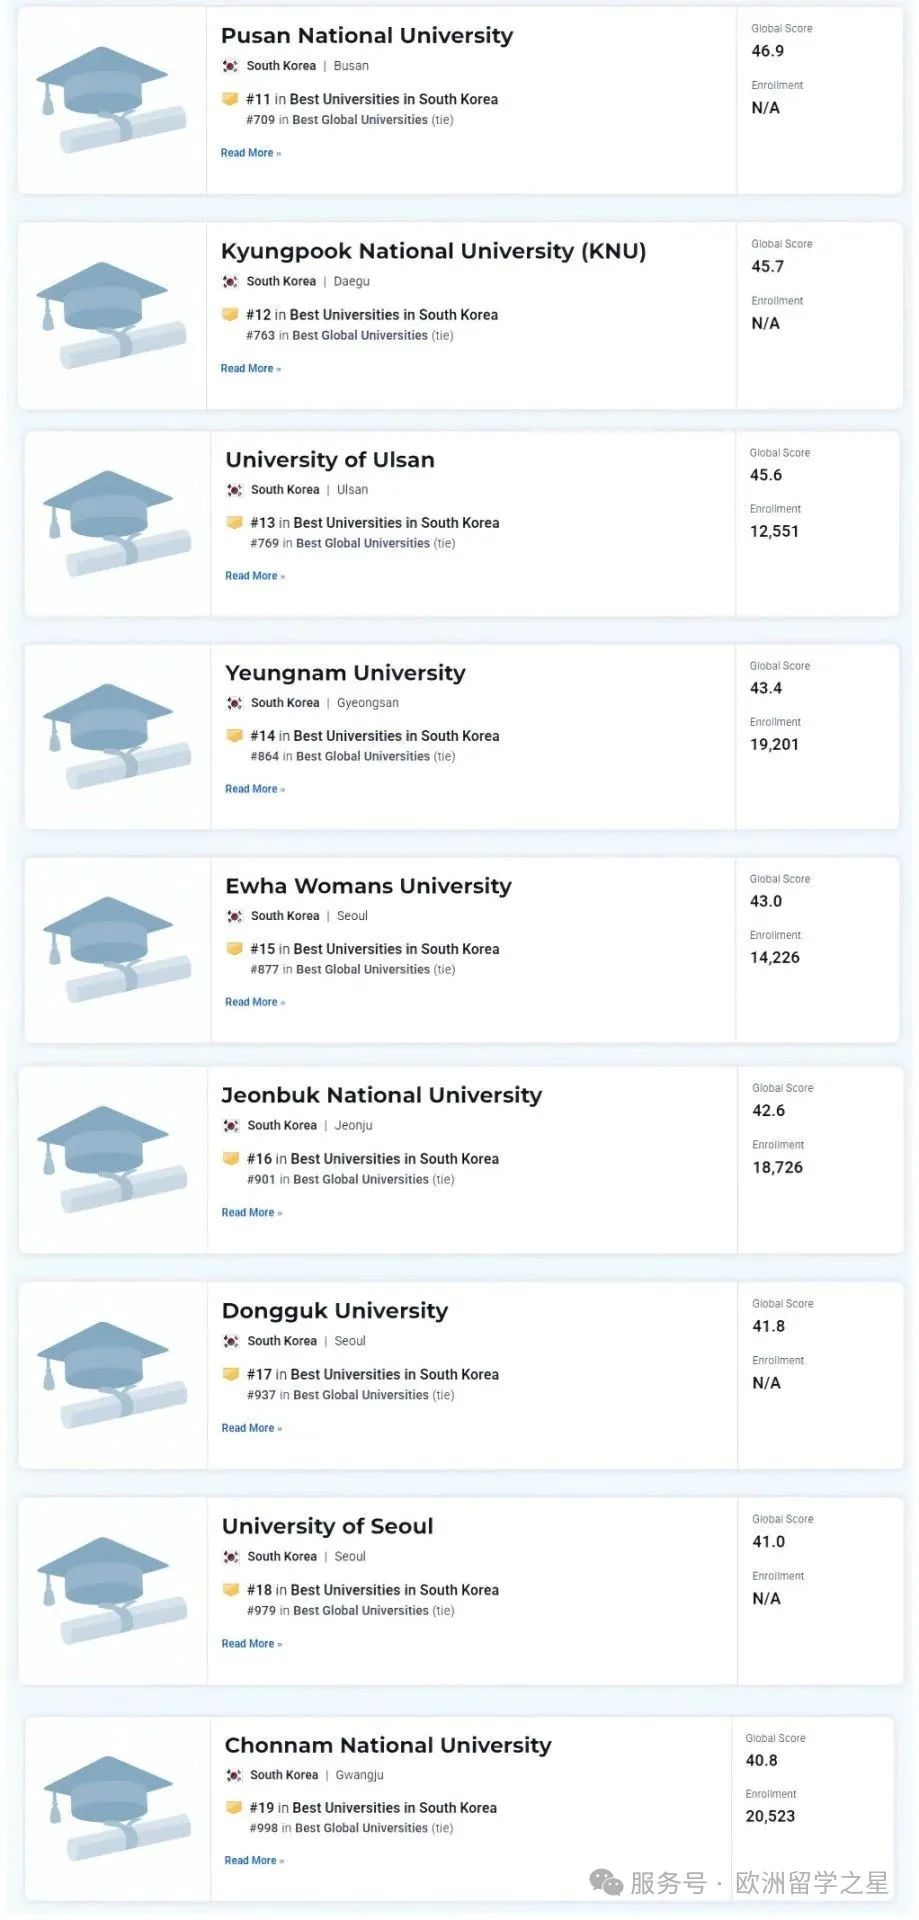The width and height of the screenshot is (919, 1920).
Task: Click Pusan National University graduation cap thumbnail
Action: coord(110,99)
